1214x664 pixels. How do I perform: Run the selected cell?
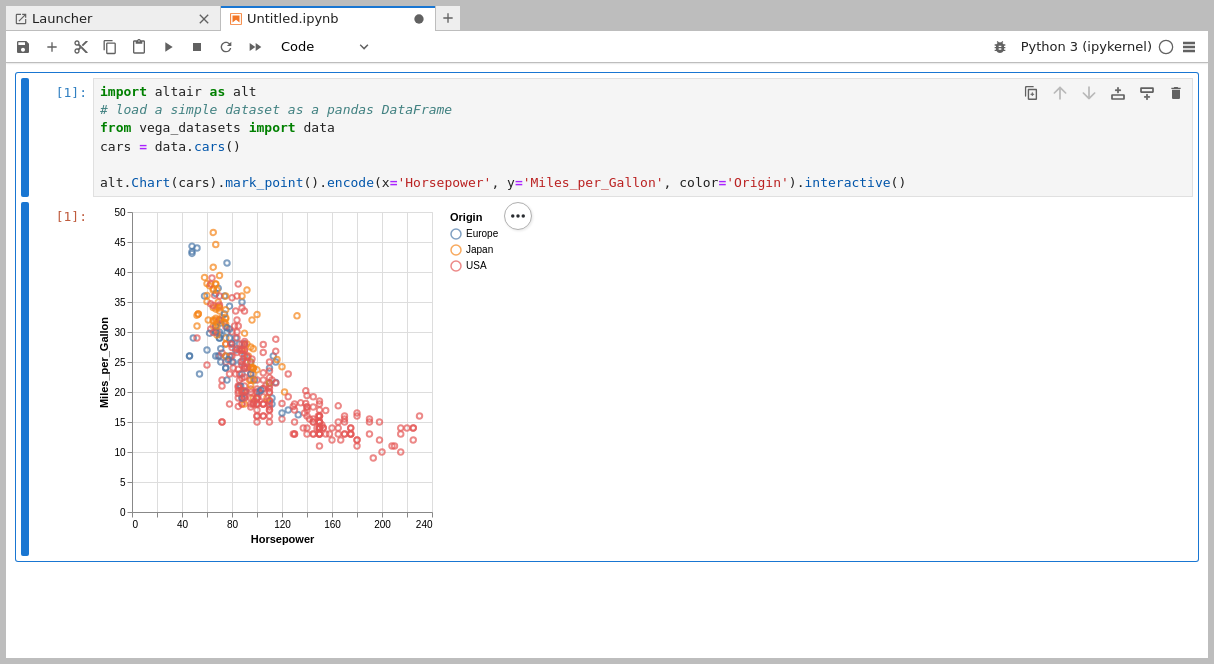click(168, 47)
